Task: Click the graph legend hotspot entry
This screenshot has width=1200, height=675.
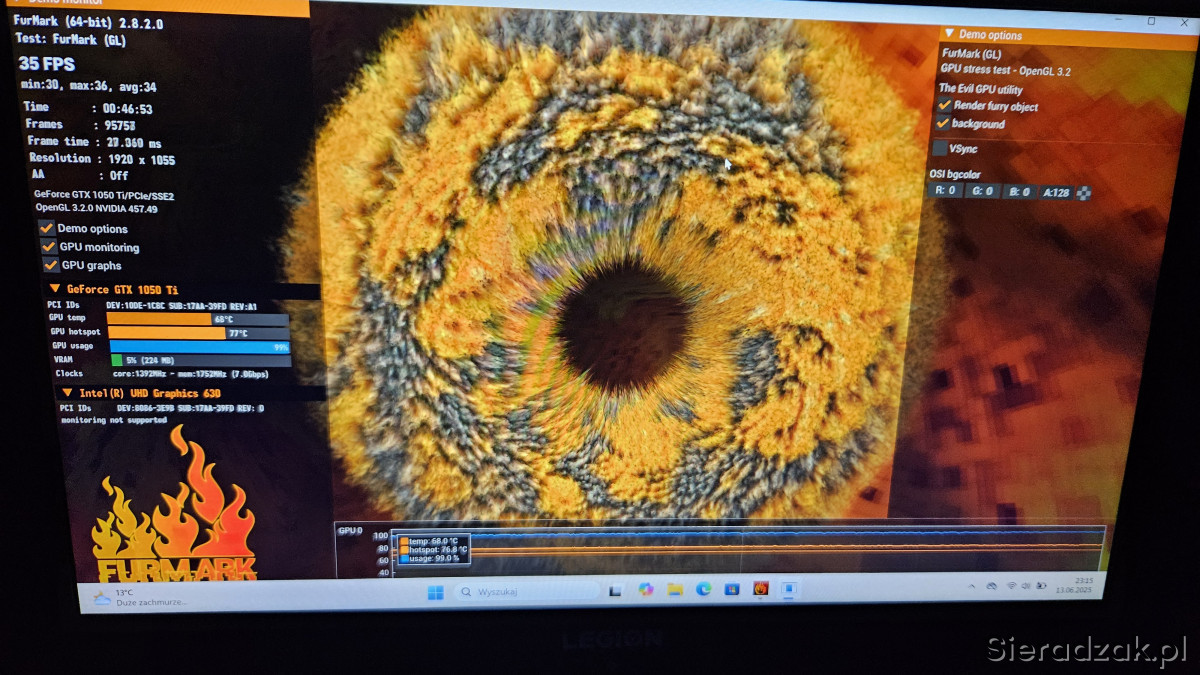Action: (x=434, y=549)
